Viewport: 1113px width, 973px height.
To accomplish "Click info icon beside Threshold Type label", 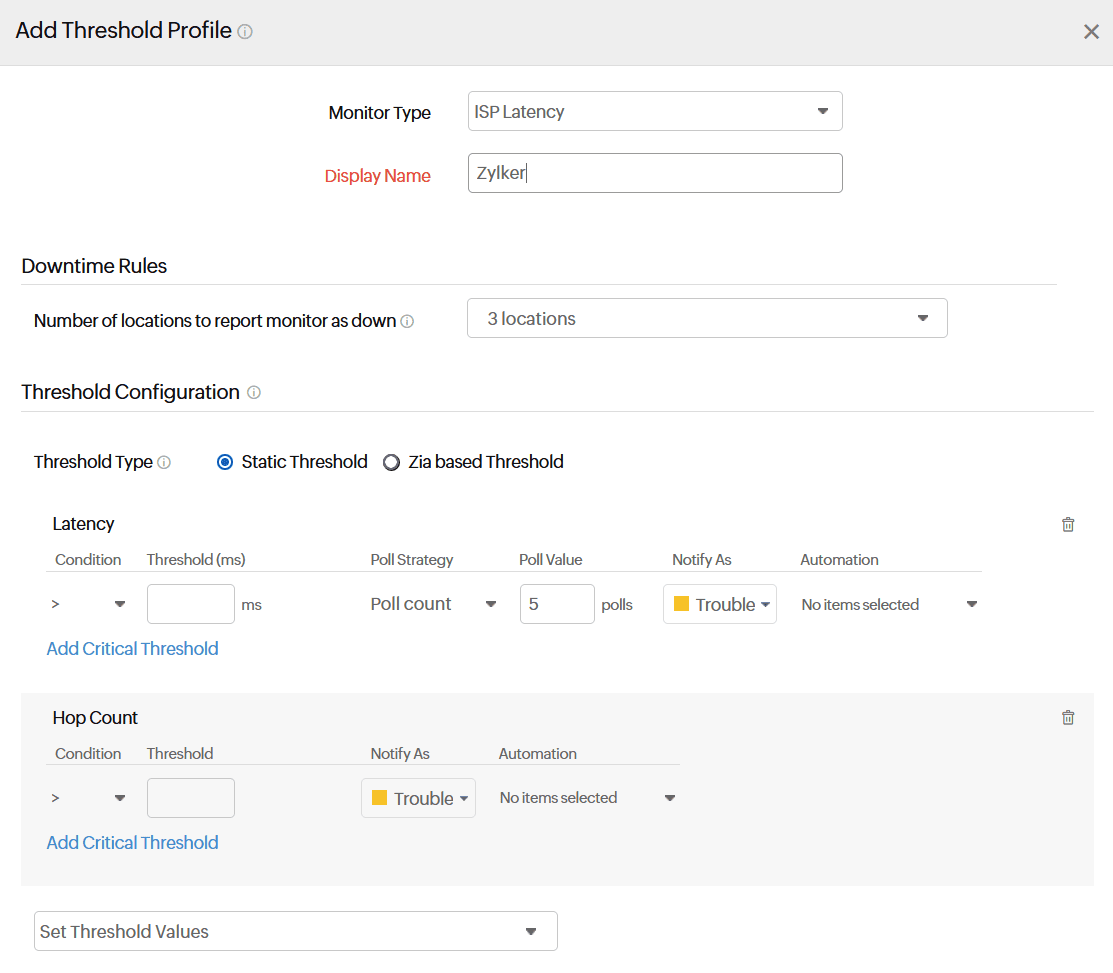I will (x=164, y=462).
